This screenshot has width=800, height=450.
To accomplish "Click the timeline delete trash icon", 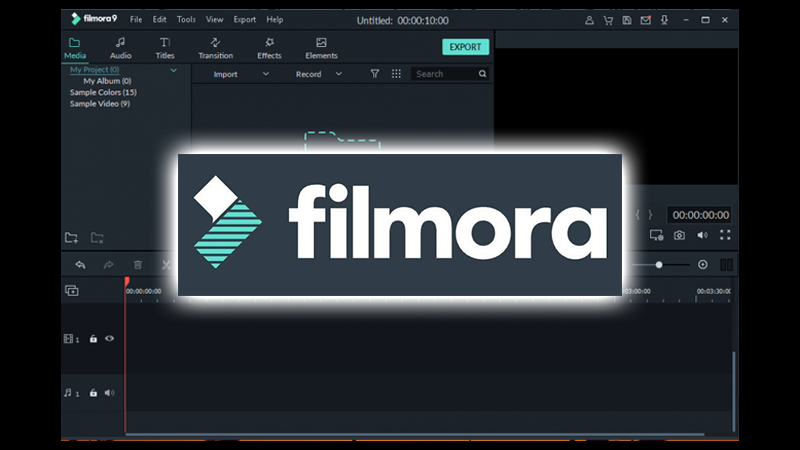I will [x=138, y=265].
